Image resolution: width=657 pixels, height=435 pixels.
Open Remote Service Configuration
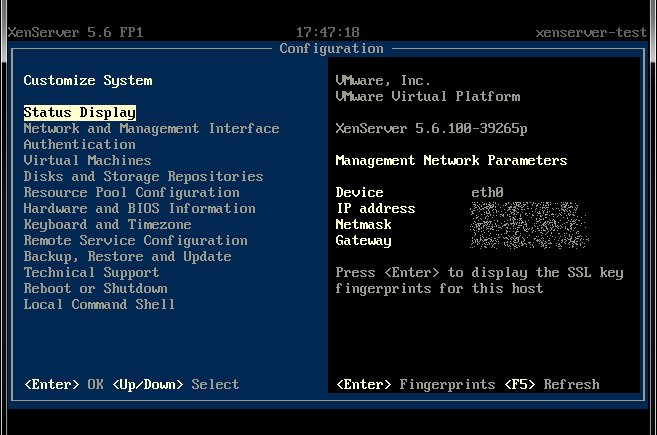click(135, 241)
